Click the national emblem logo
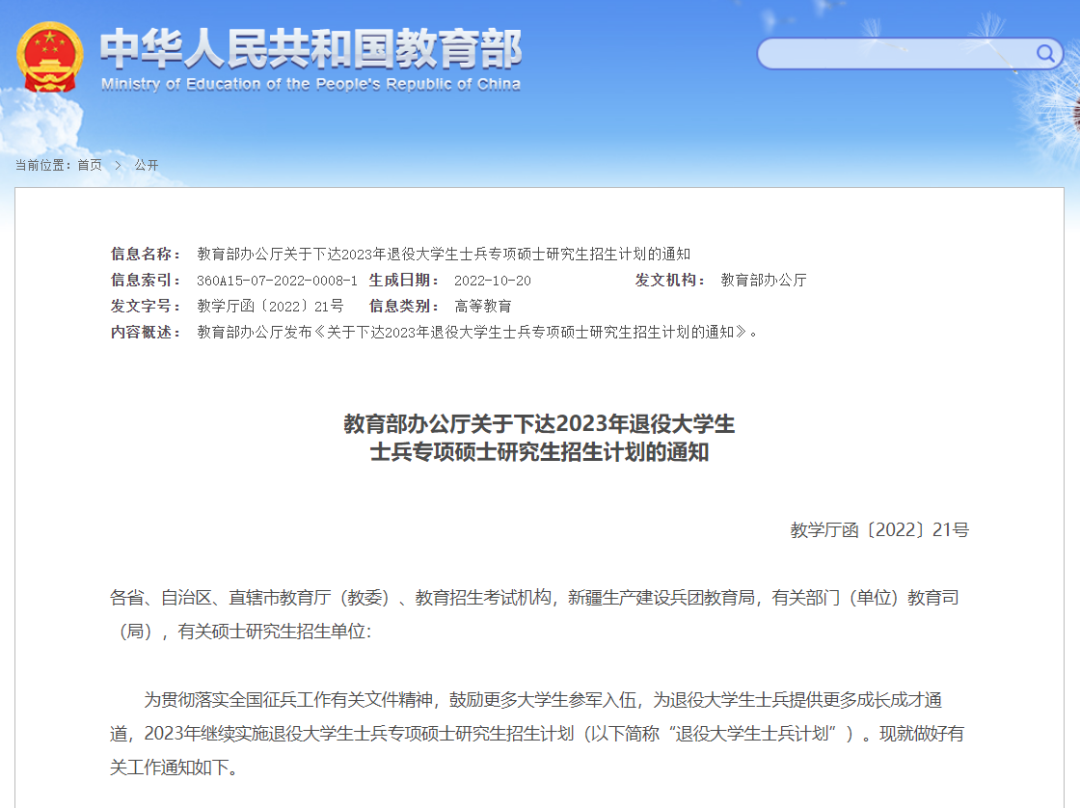1080x808 pixels. pyautogui.click(x=50, y=57)
